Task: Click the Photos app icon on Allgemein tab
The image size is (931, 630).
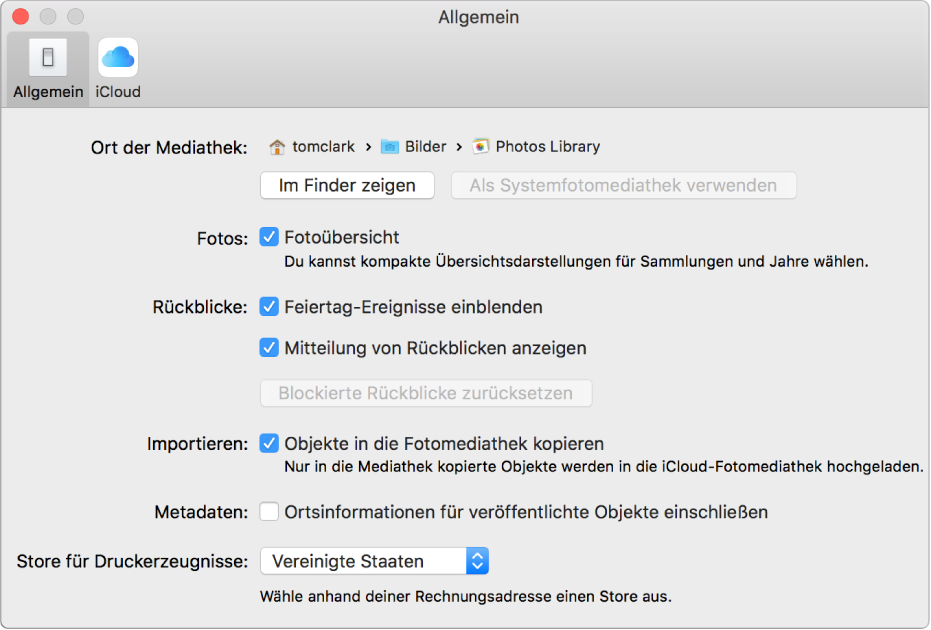Action: 47,58
